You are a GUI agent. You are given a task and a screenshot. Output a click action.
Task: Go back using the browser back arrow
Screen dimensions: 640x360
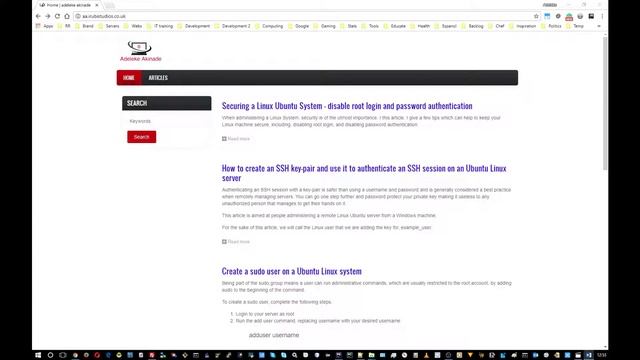pyautogui.click(x=38, y=16)
